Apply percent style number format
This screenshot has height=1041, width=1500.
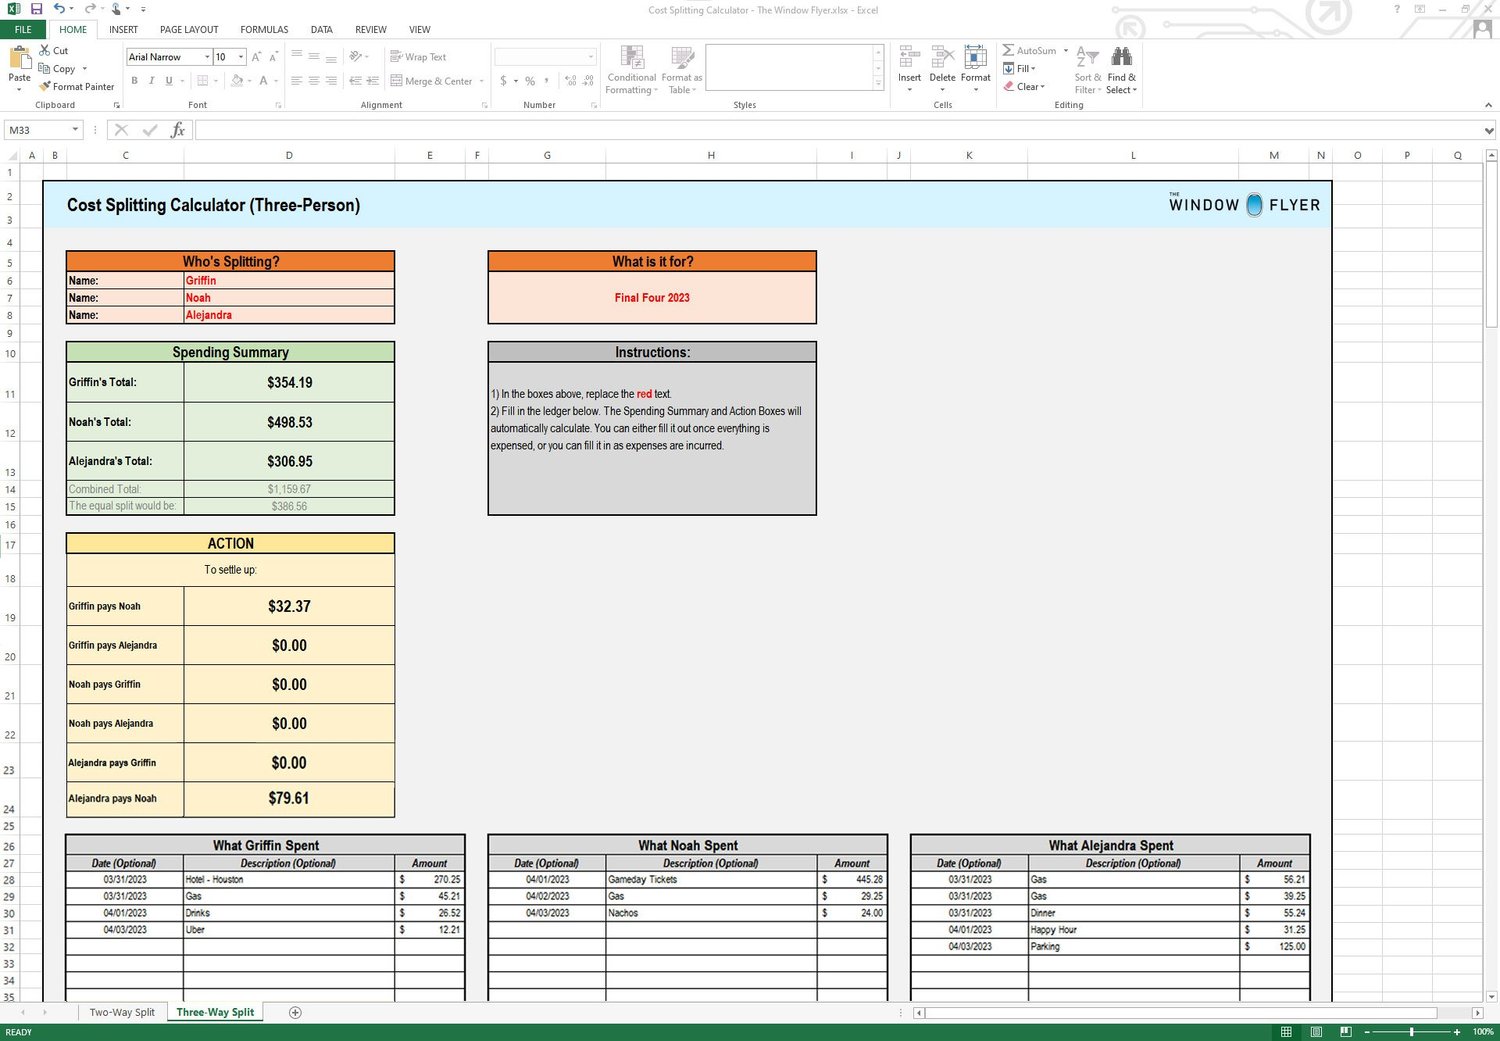530,81
